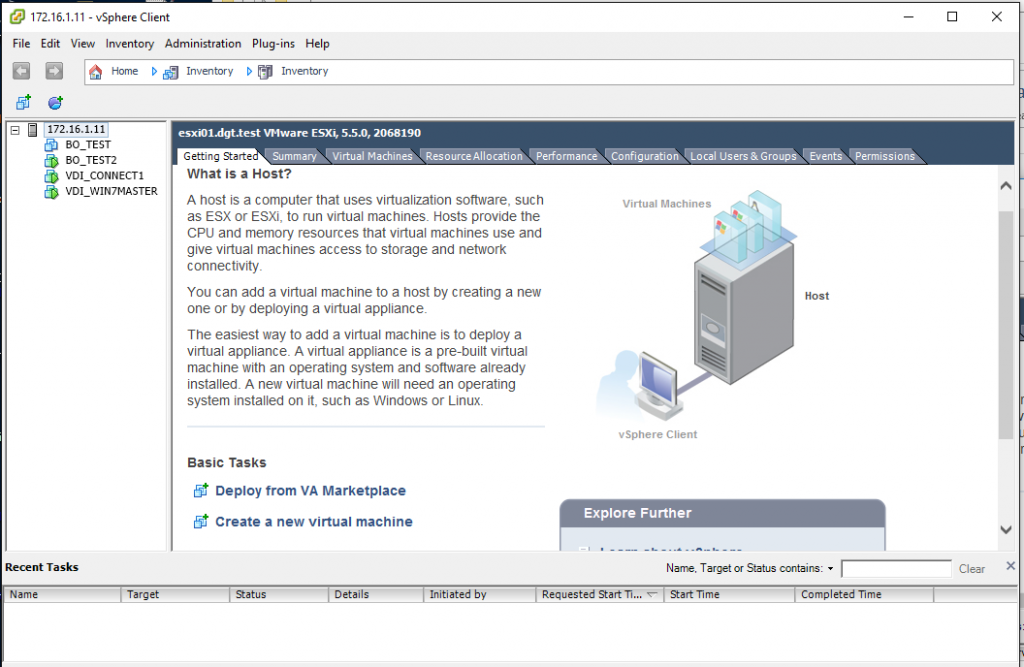
Task: Click the BO_TEST2 virtual machine icon
Action: 51,160
